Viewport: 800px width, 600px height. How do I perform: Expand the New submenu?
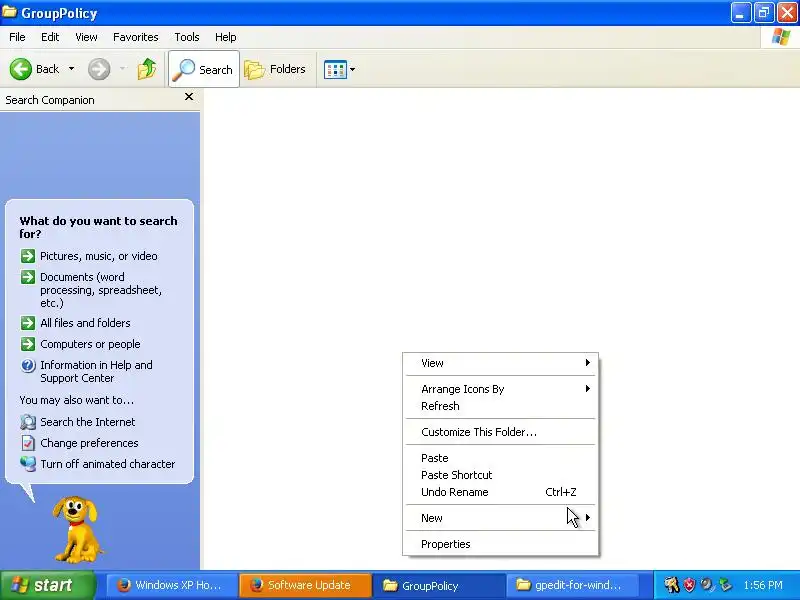[x=500, y=518]
